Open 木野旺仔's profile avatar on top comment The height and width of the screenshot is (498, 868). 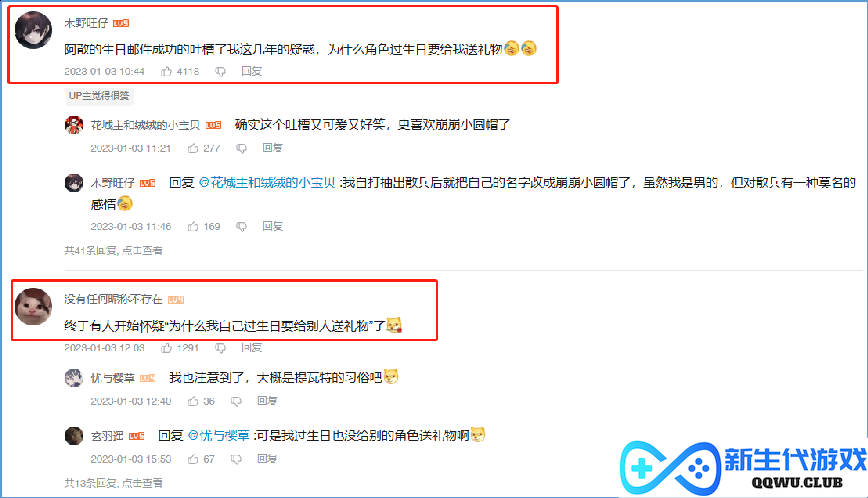coord(33,30)
